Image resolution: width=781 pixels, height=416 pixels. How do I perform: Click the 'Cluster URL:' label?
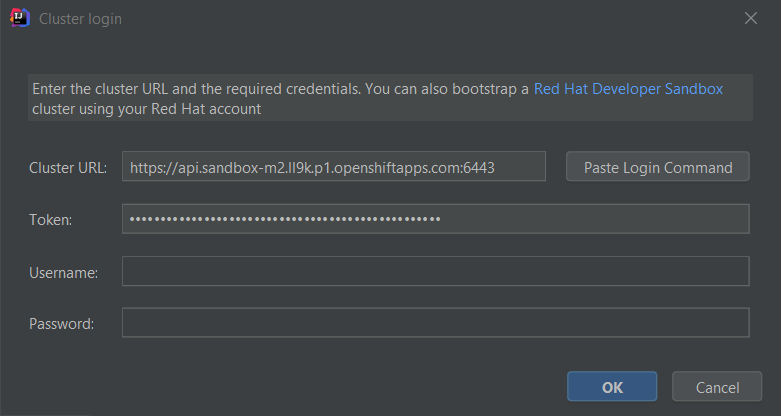pos(68,168)
